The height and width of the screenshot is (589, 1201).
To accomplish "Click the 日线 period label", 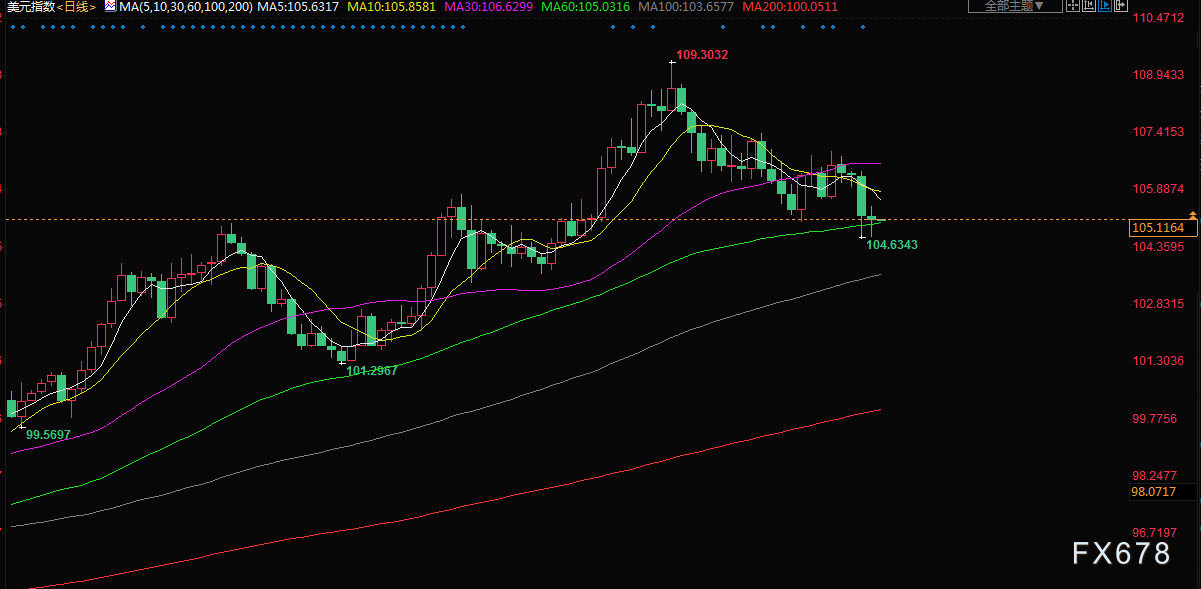I will pyautogui.click(x=76, y=6).
